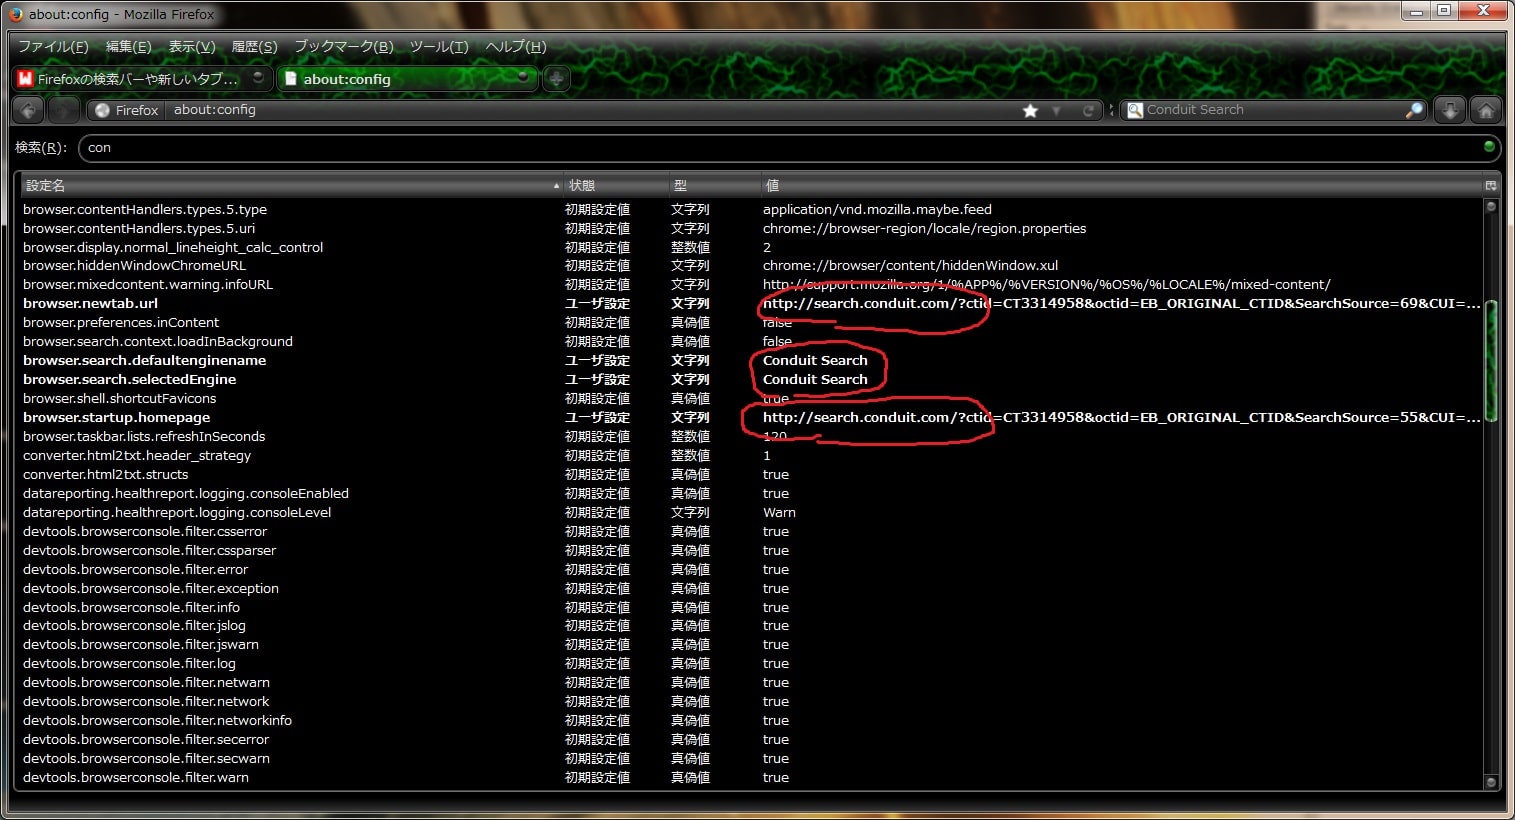Open the 履歴(S) menu

(254, 46)
